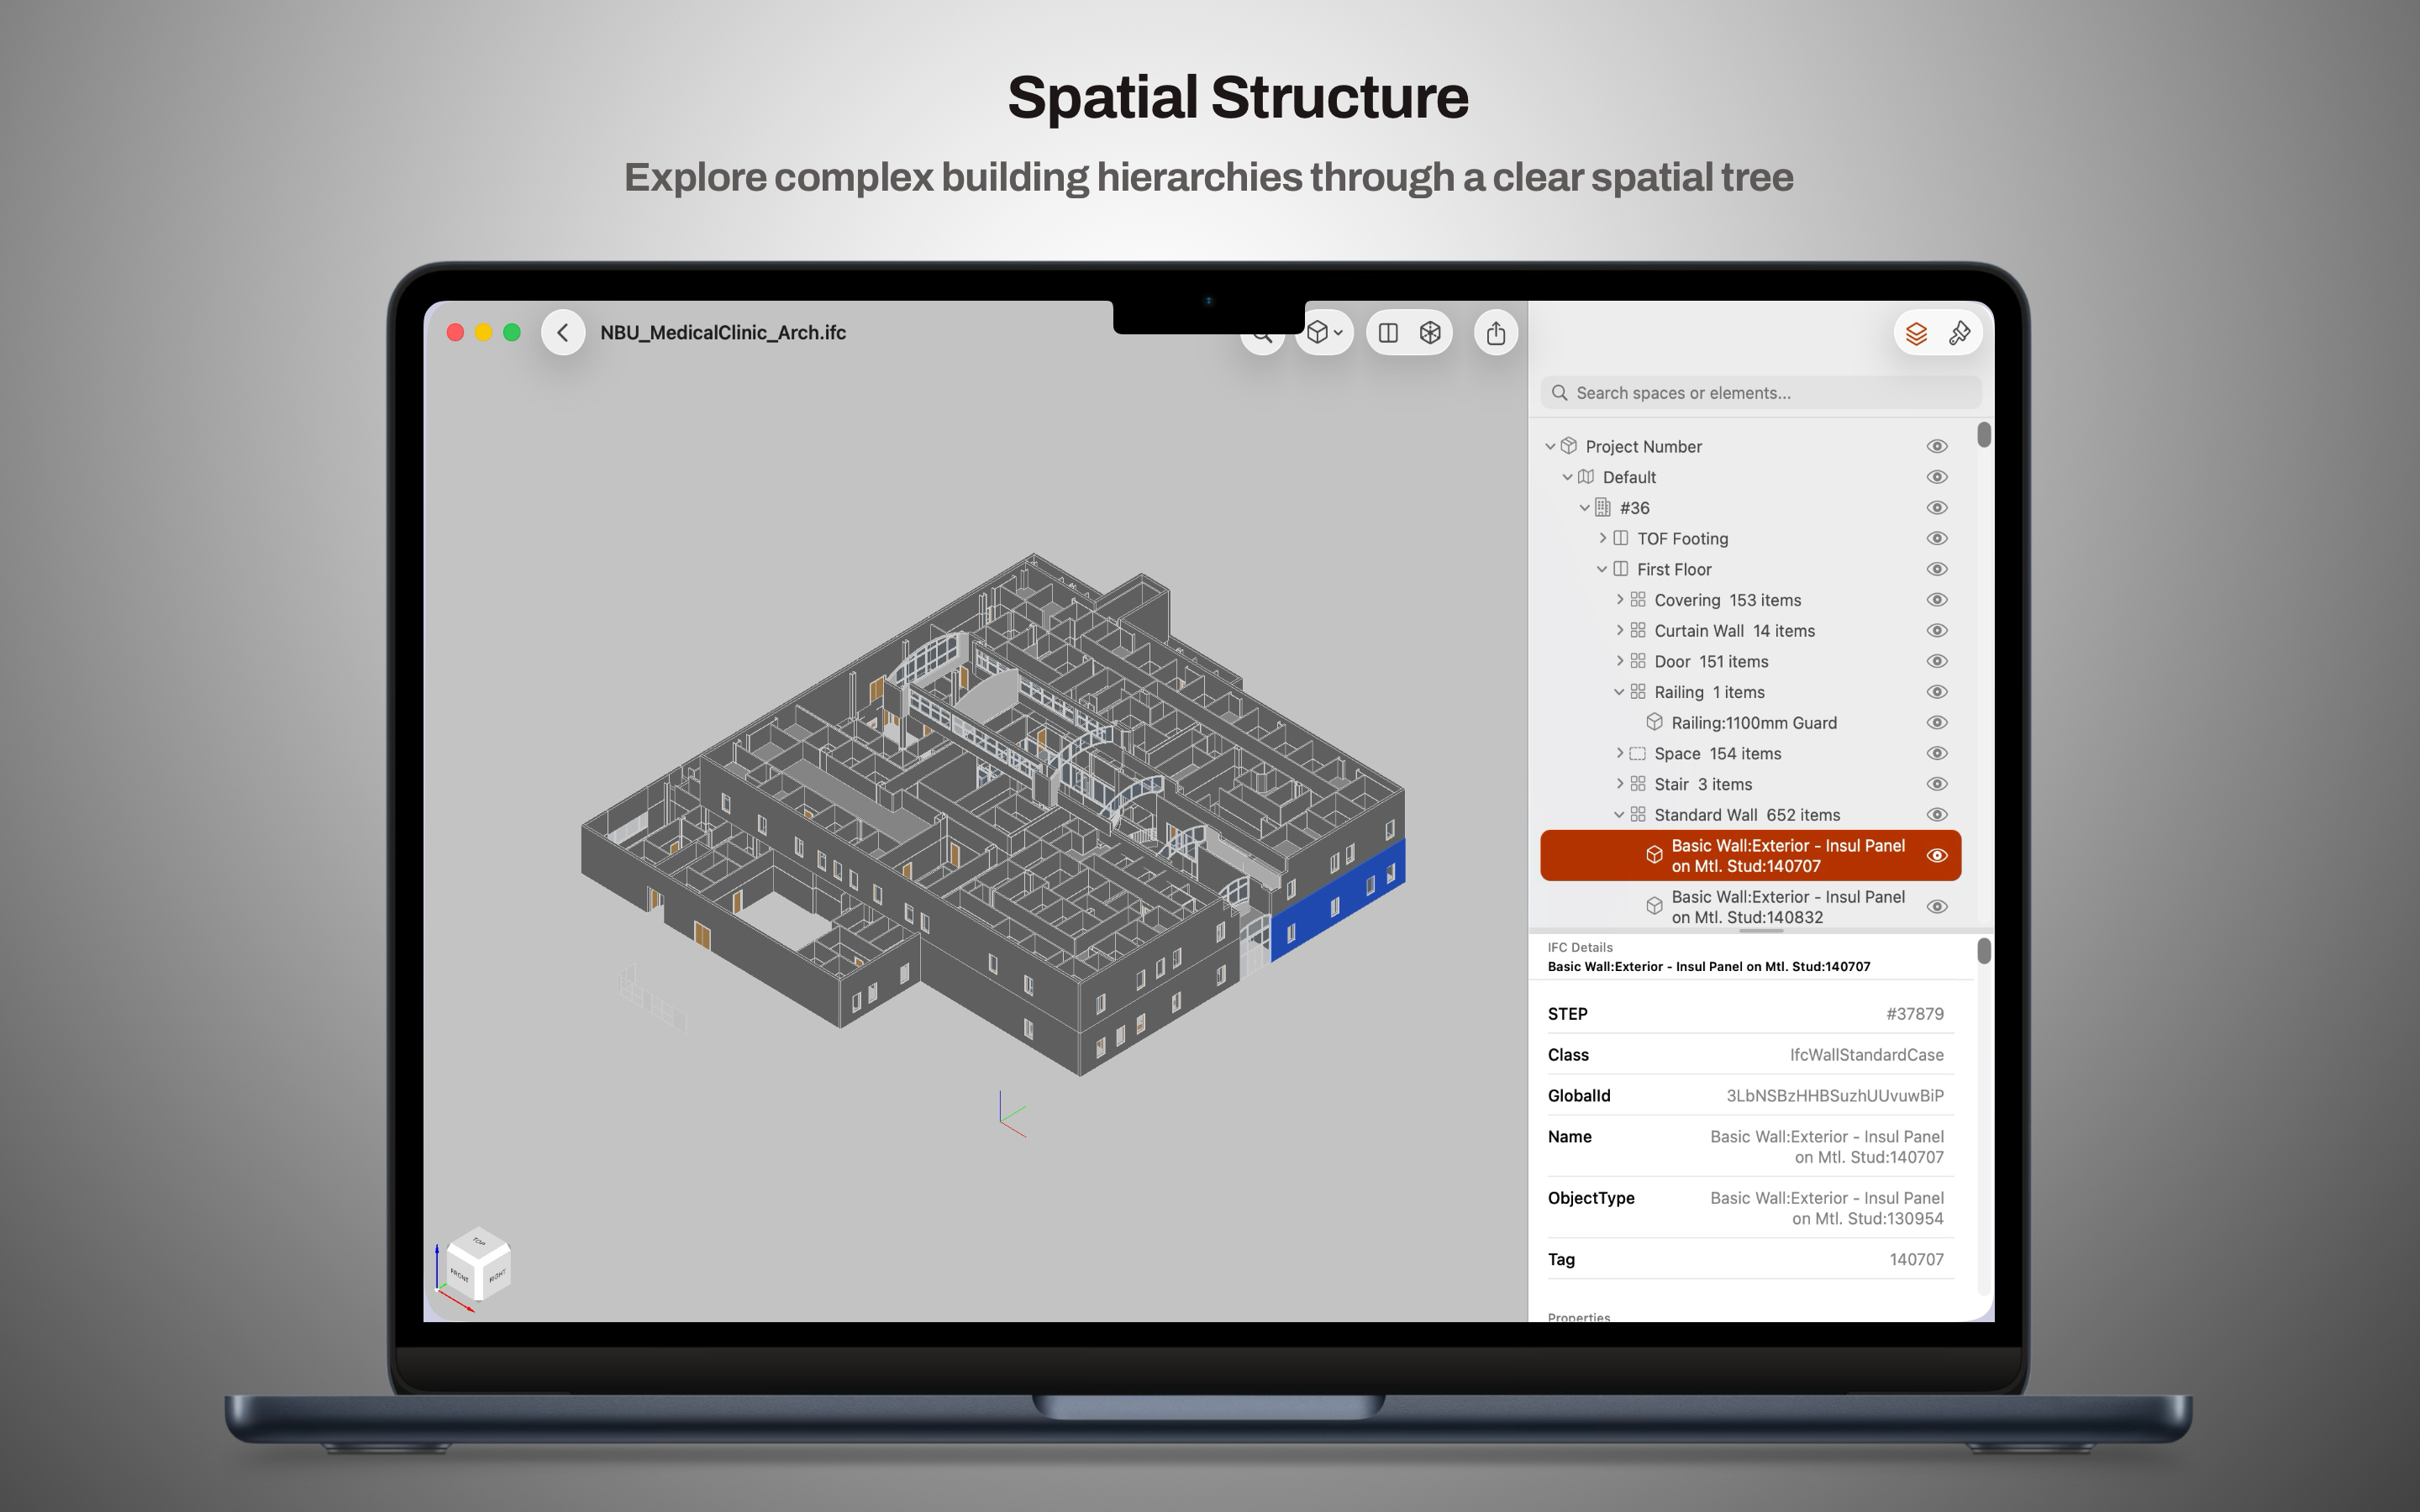Click the IFC Details panel scrollbar

pos(1984,951)
